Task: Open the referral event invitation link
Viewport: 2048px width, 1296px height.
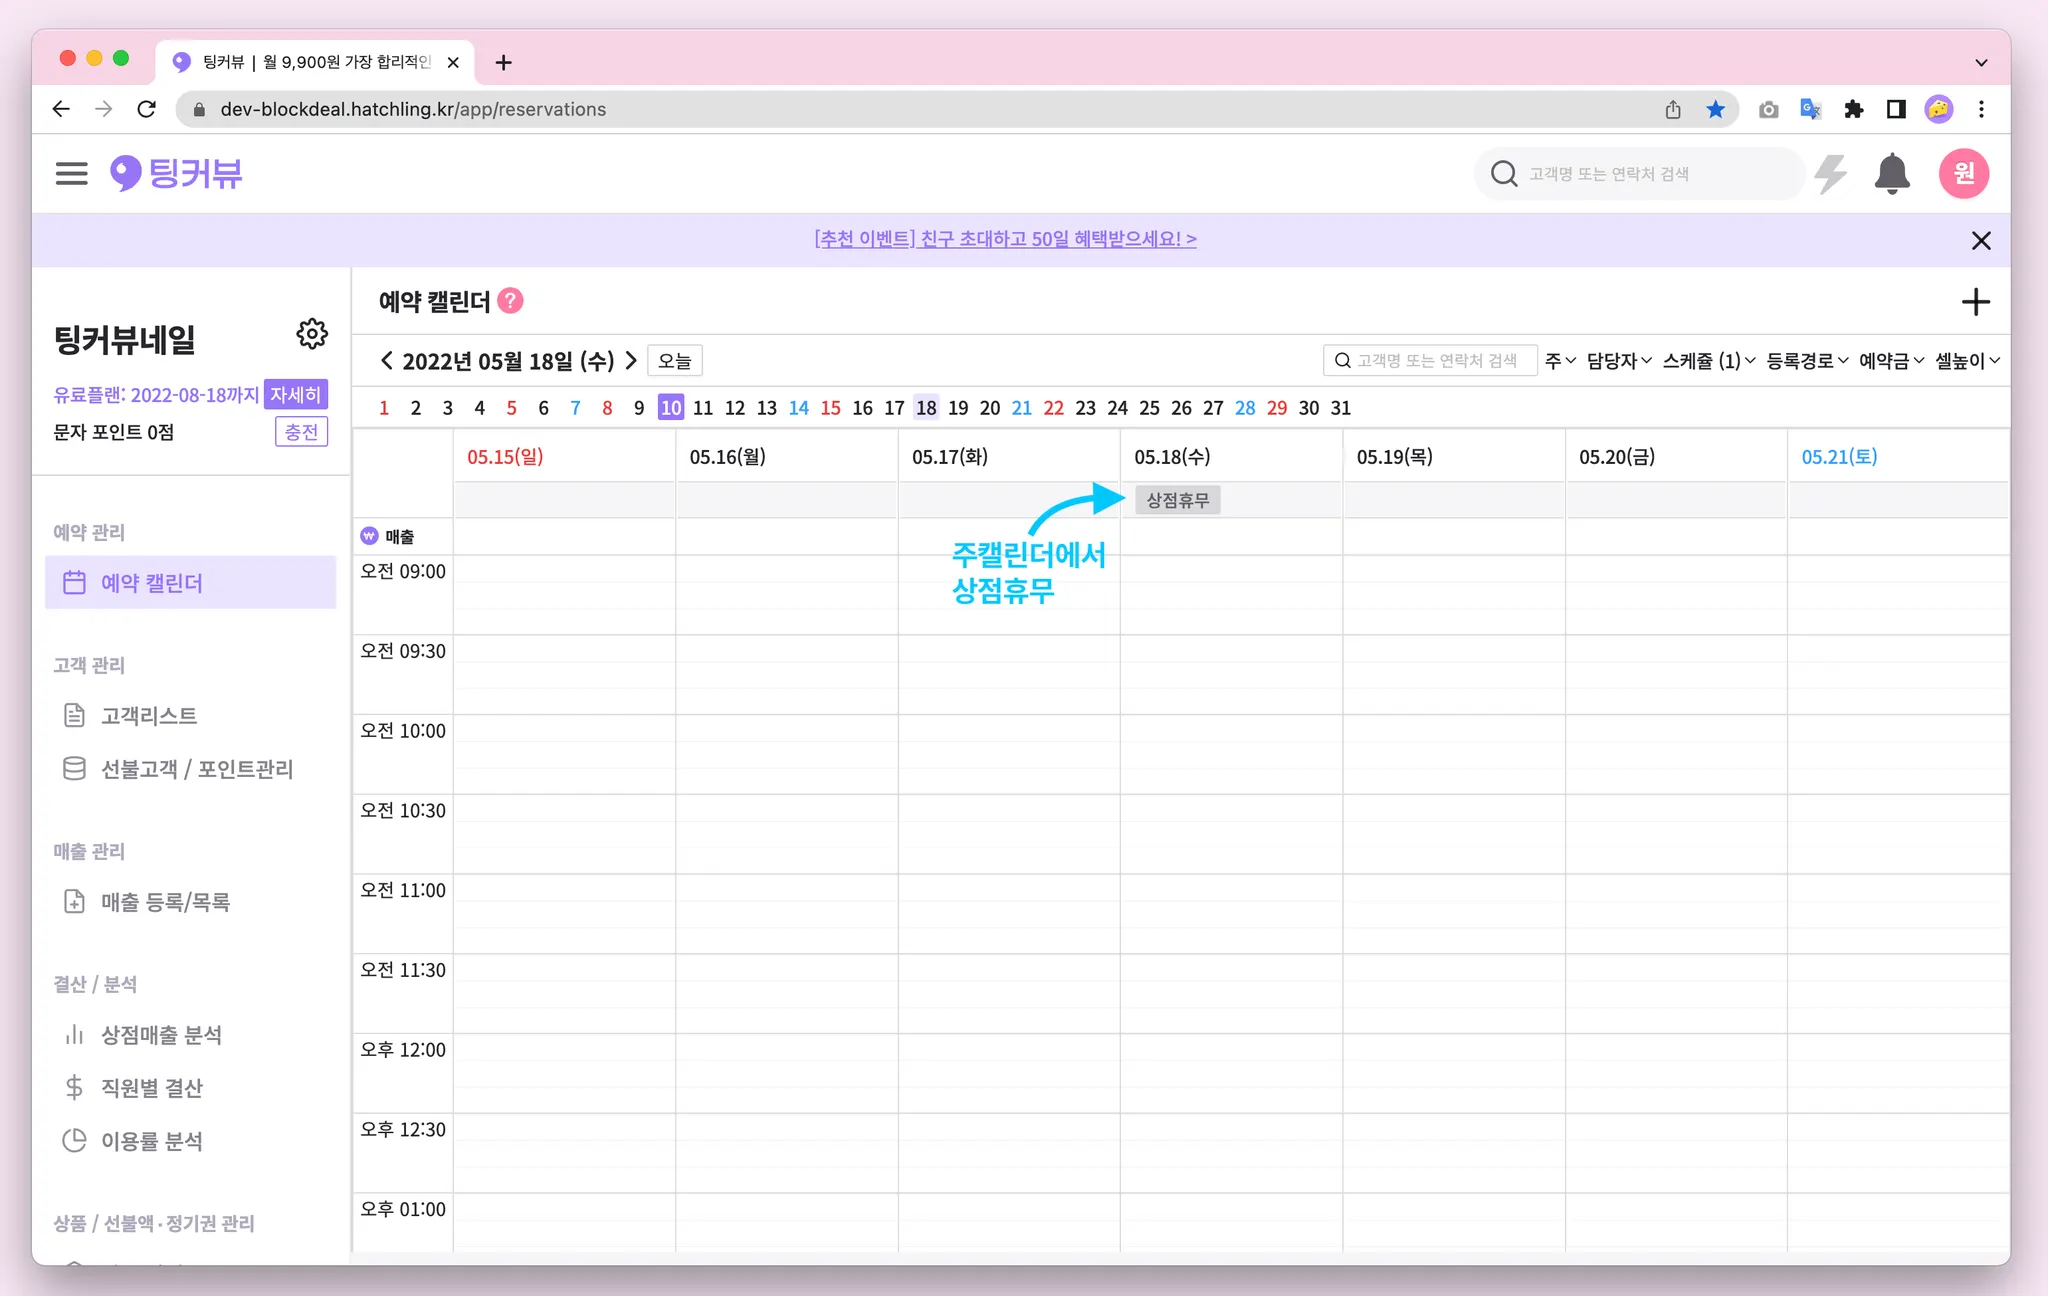Action: click(1005, 239)
